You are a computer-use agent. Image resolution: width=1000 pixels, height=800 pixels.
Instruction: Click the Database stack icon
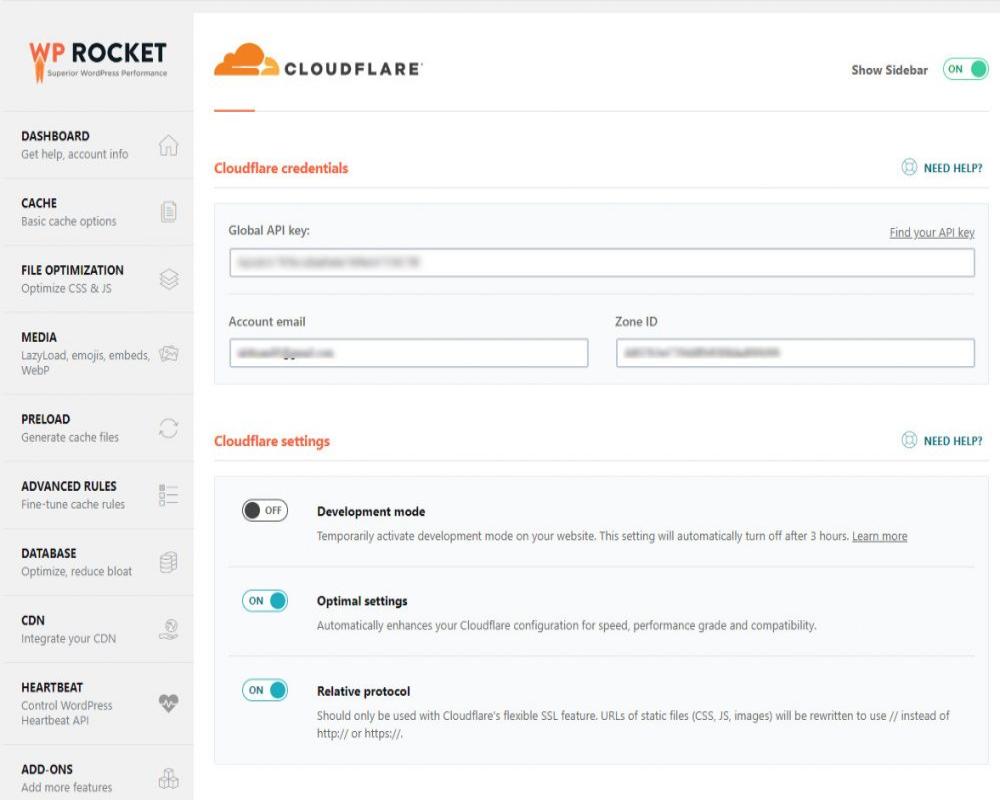point(169,562)
